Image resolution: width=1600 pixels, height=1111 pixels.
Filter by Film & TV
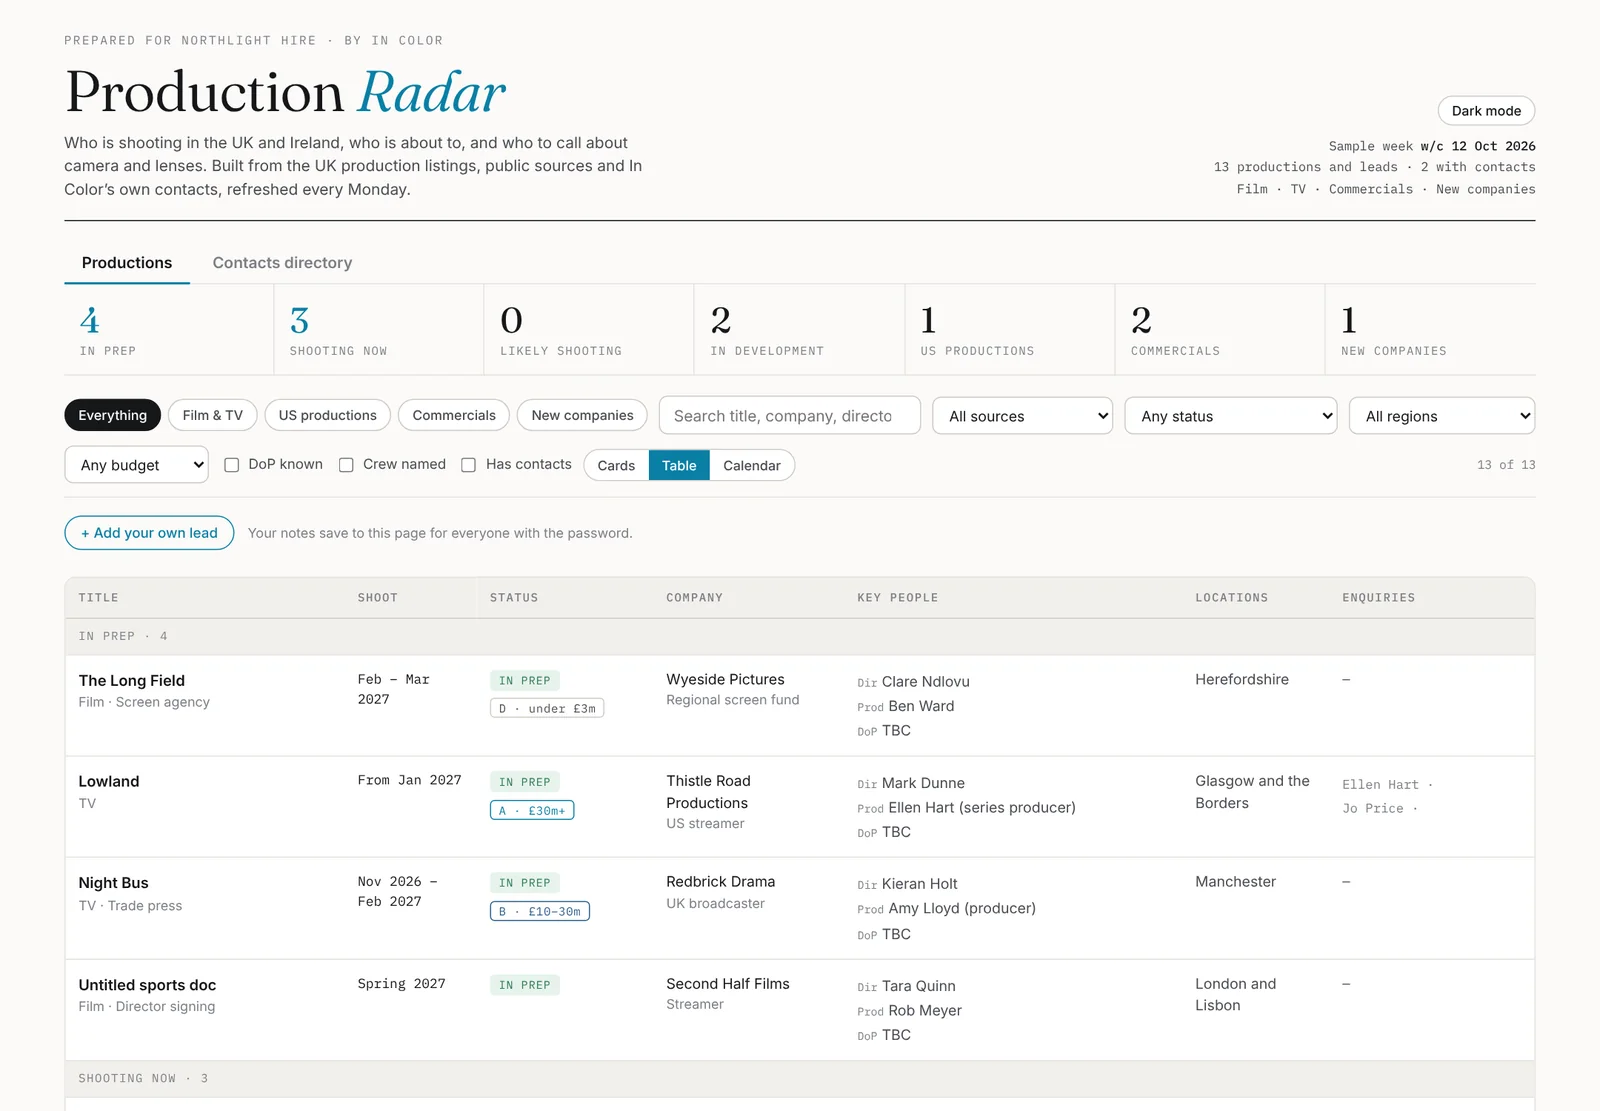pyautogui.click(x=212, y=415)
